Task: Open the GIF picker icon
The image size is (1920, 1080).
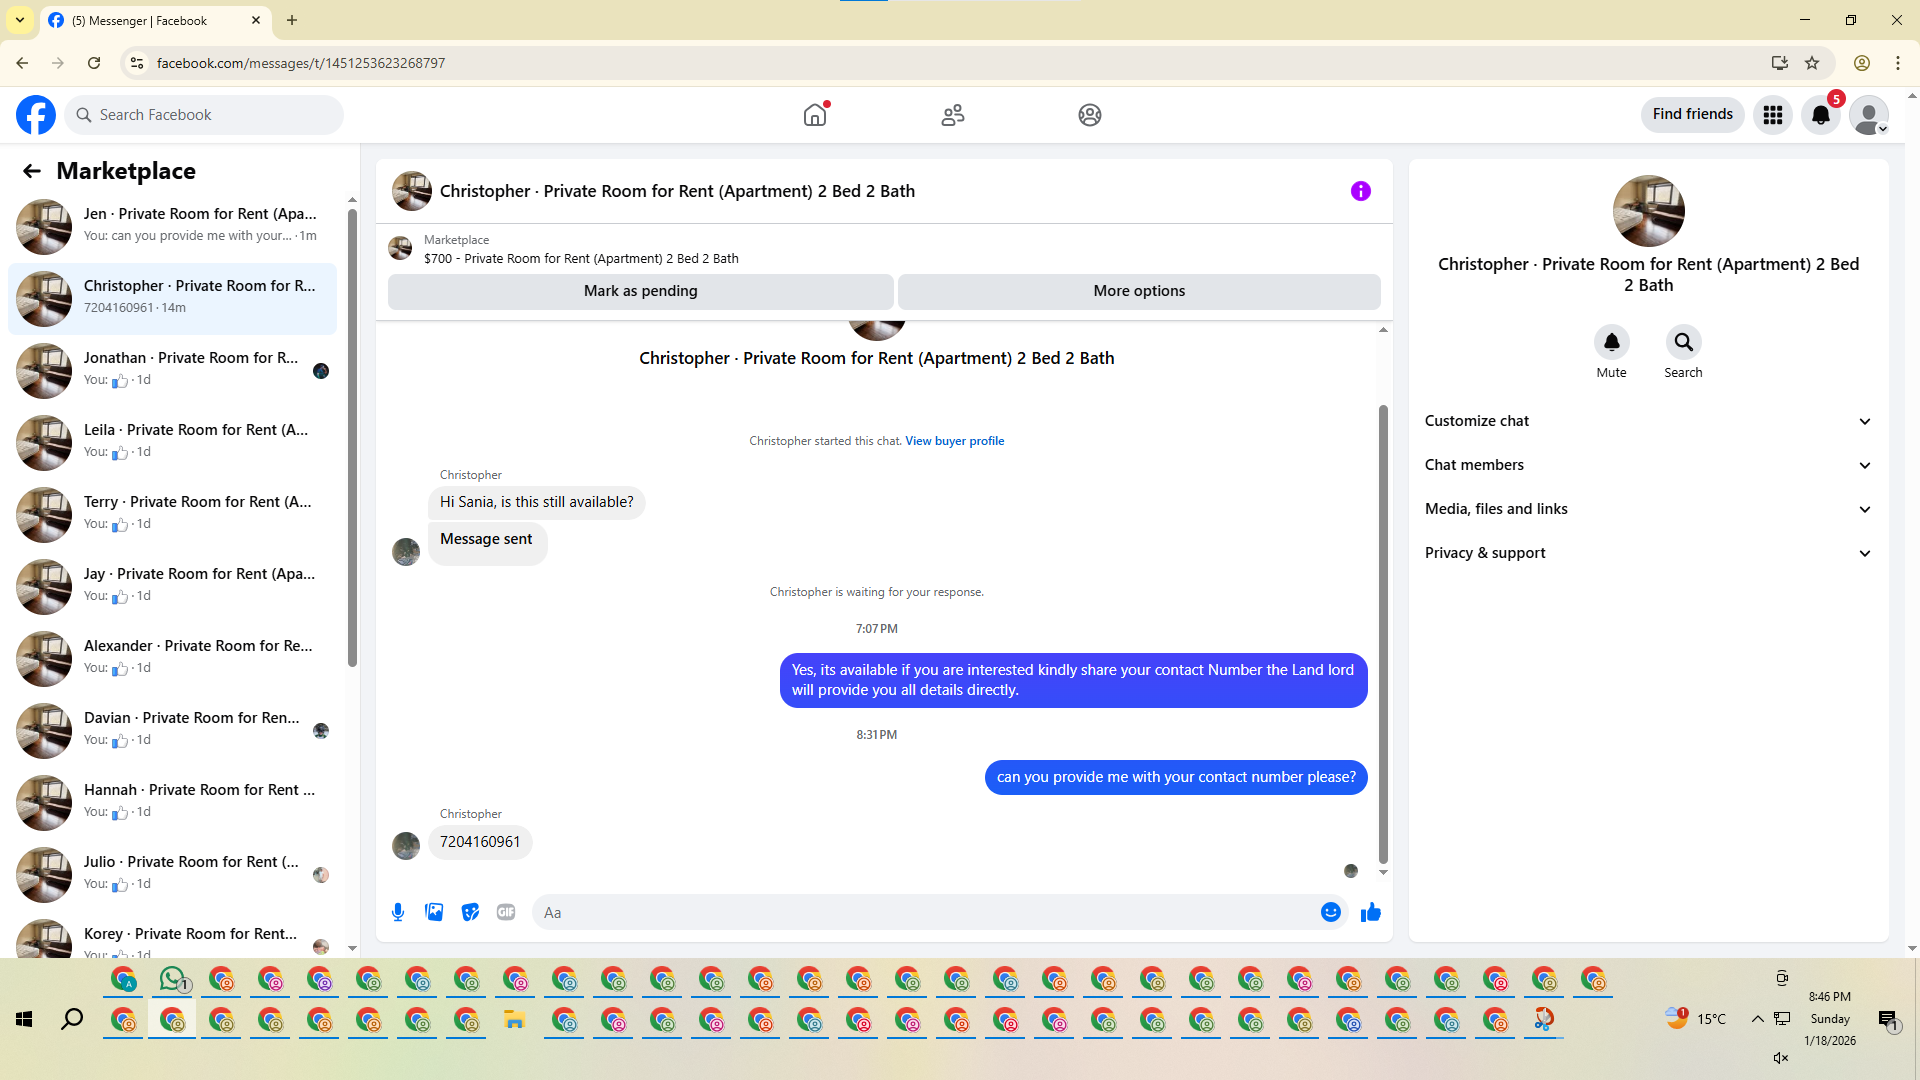Action: tap(506, 912)
